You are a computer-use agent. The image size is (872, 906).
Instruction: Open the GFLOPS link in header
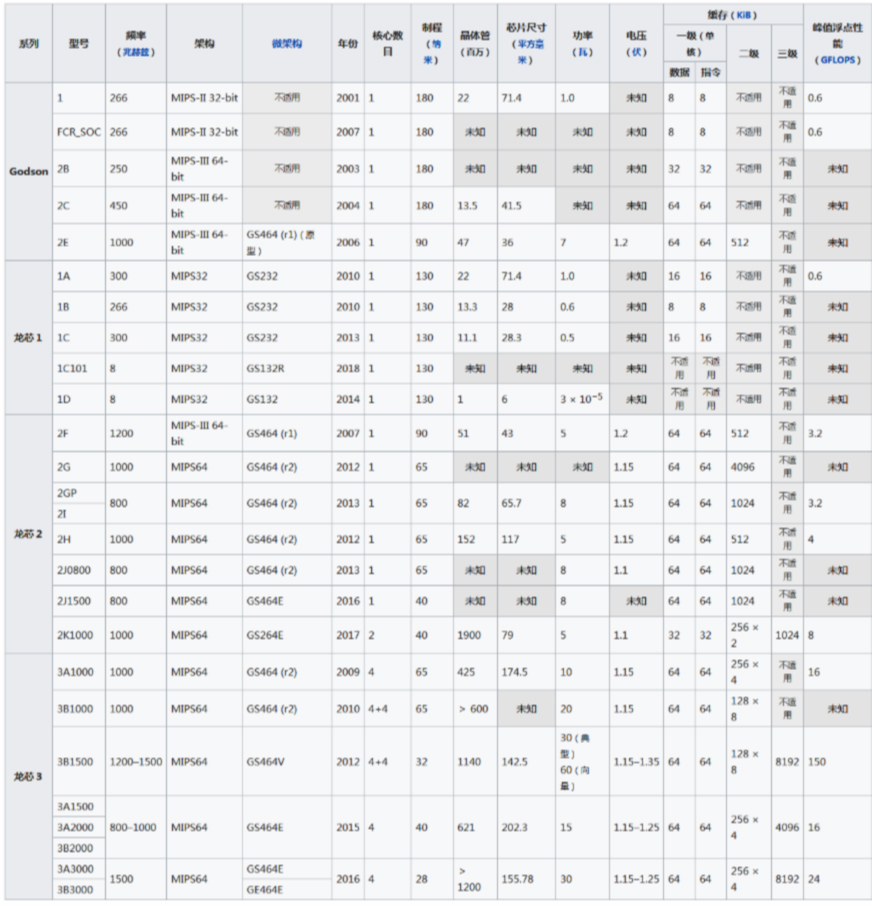837,60
